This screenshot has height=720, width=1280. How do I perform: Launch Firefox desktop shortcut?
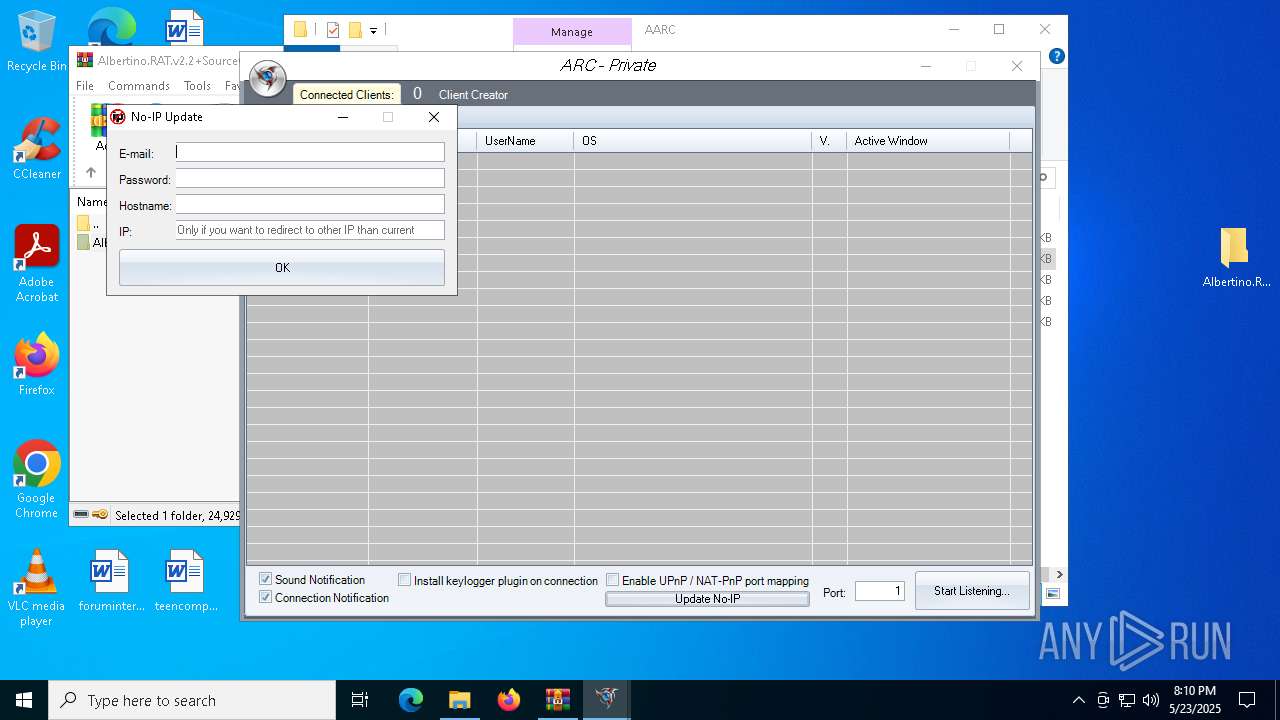point(37,365)
